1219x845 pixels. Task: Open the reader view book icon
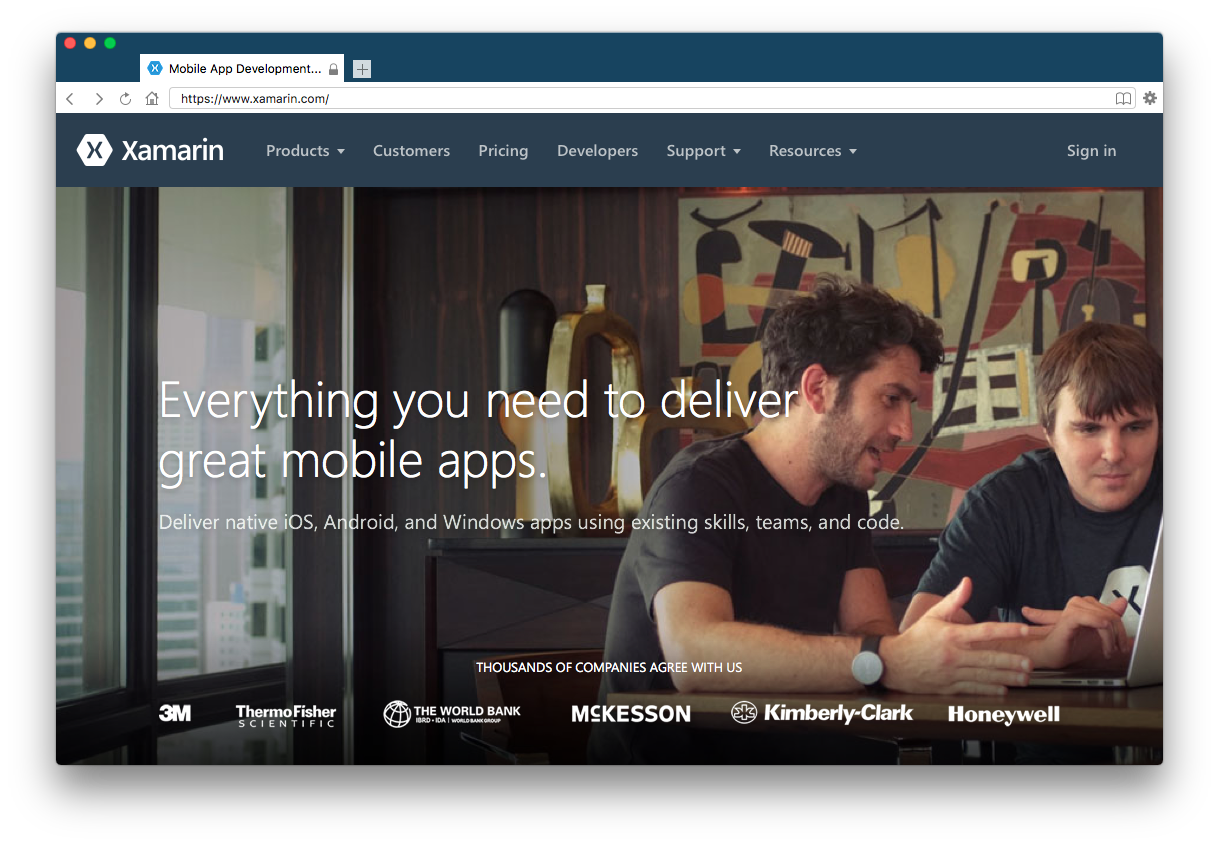coord(1124,99)
